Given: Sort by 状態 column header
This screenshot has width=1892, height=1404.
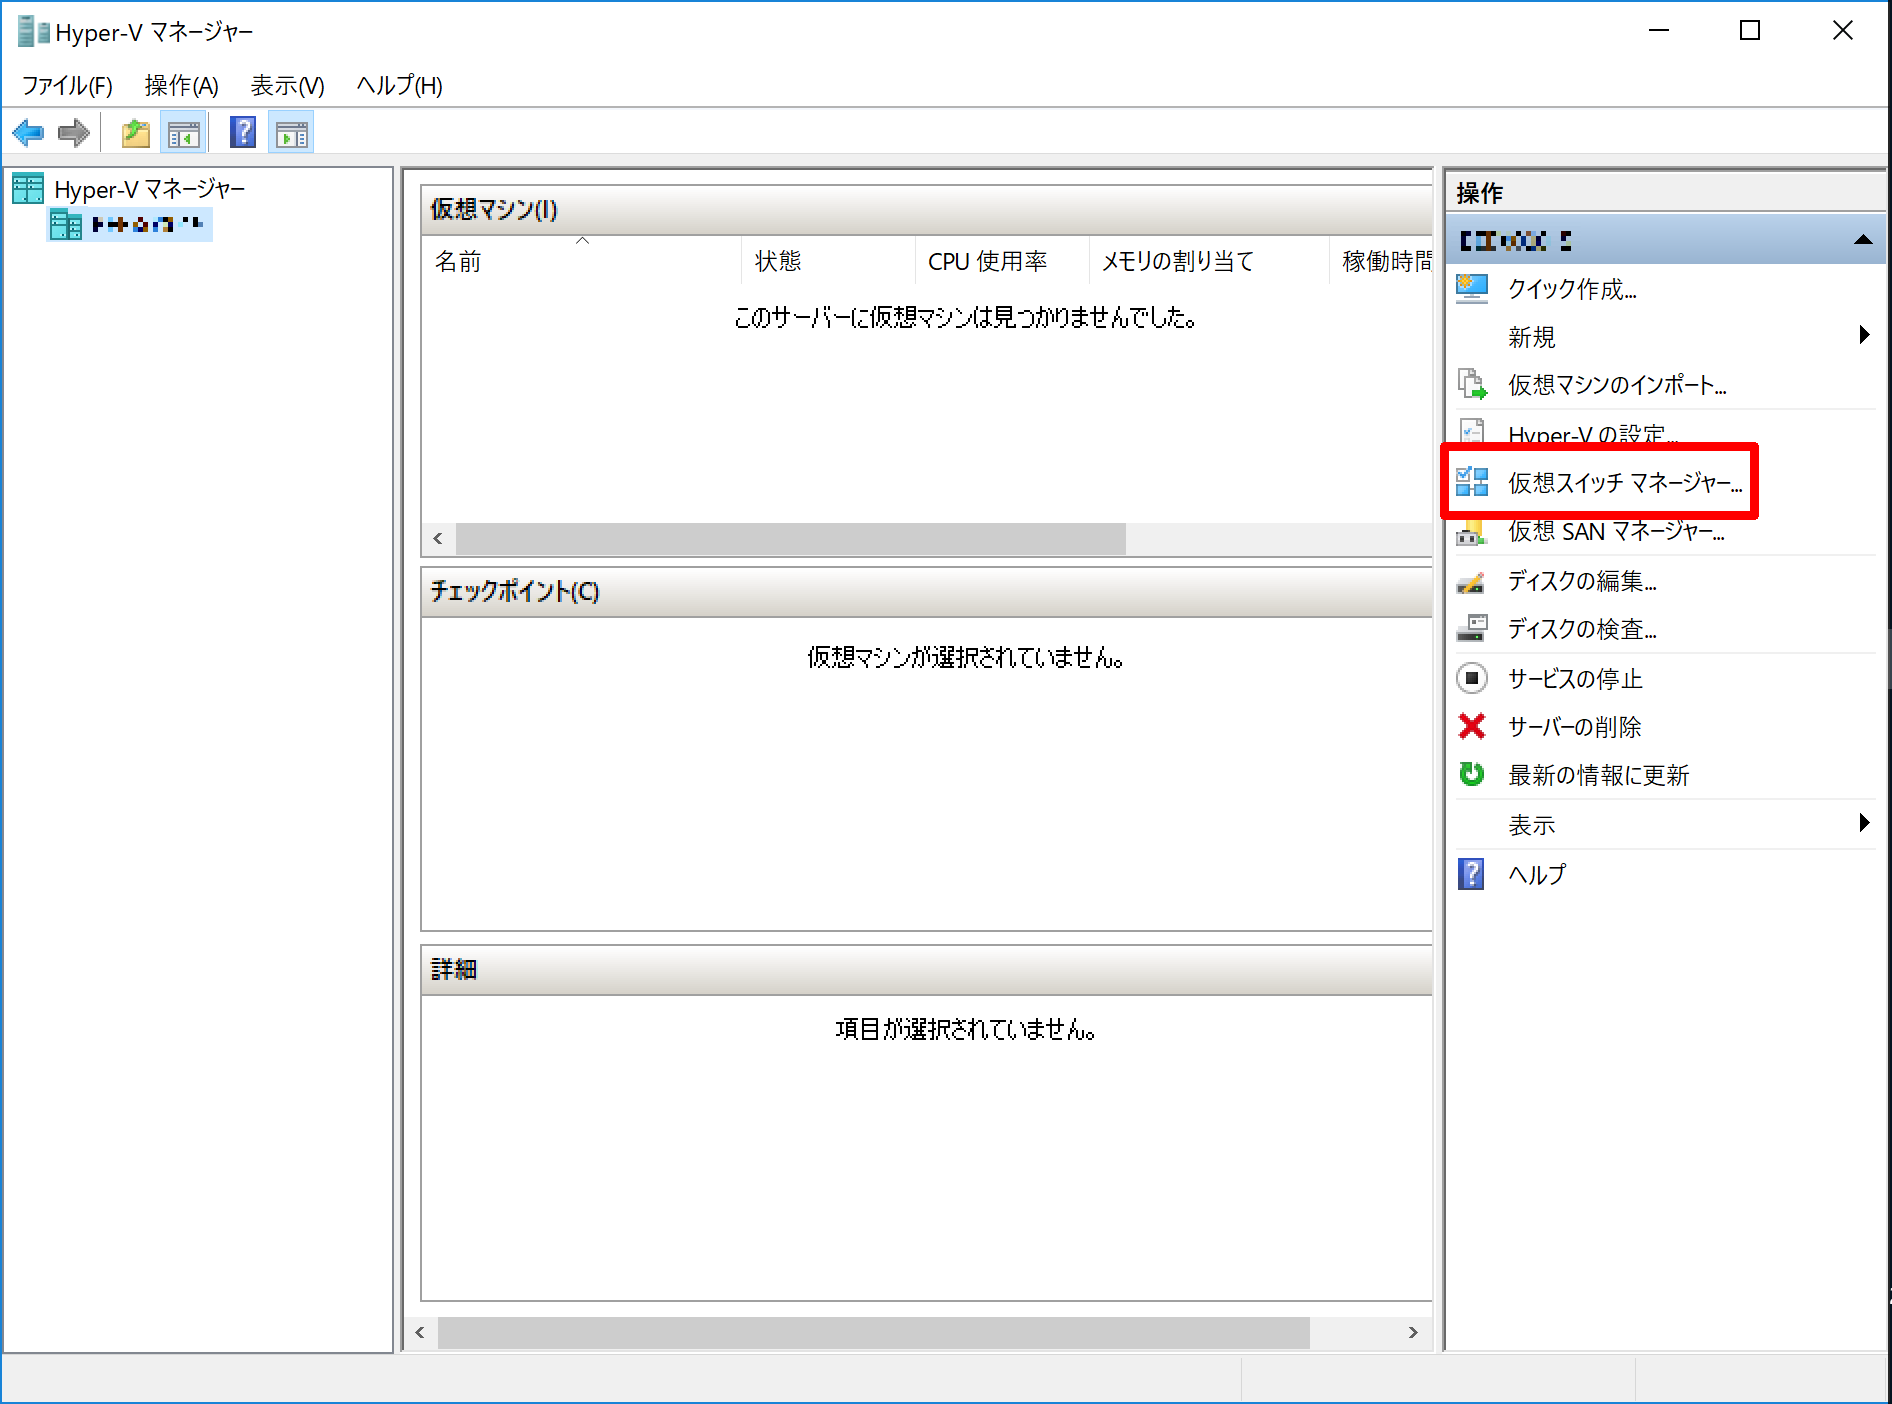Looking at the screenshot, I should pyautogui.click(x=828, y=262).
